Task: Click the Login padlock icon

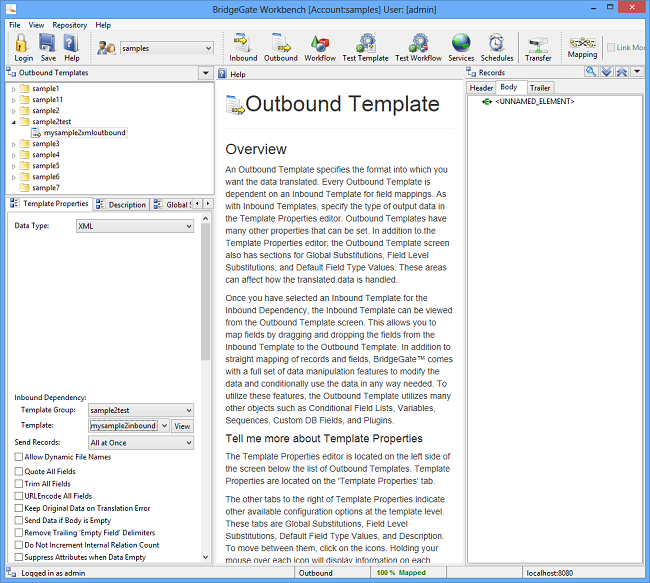Action: coord(22,43)
